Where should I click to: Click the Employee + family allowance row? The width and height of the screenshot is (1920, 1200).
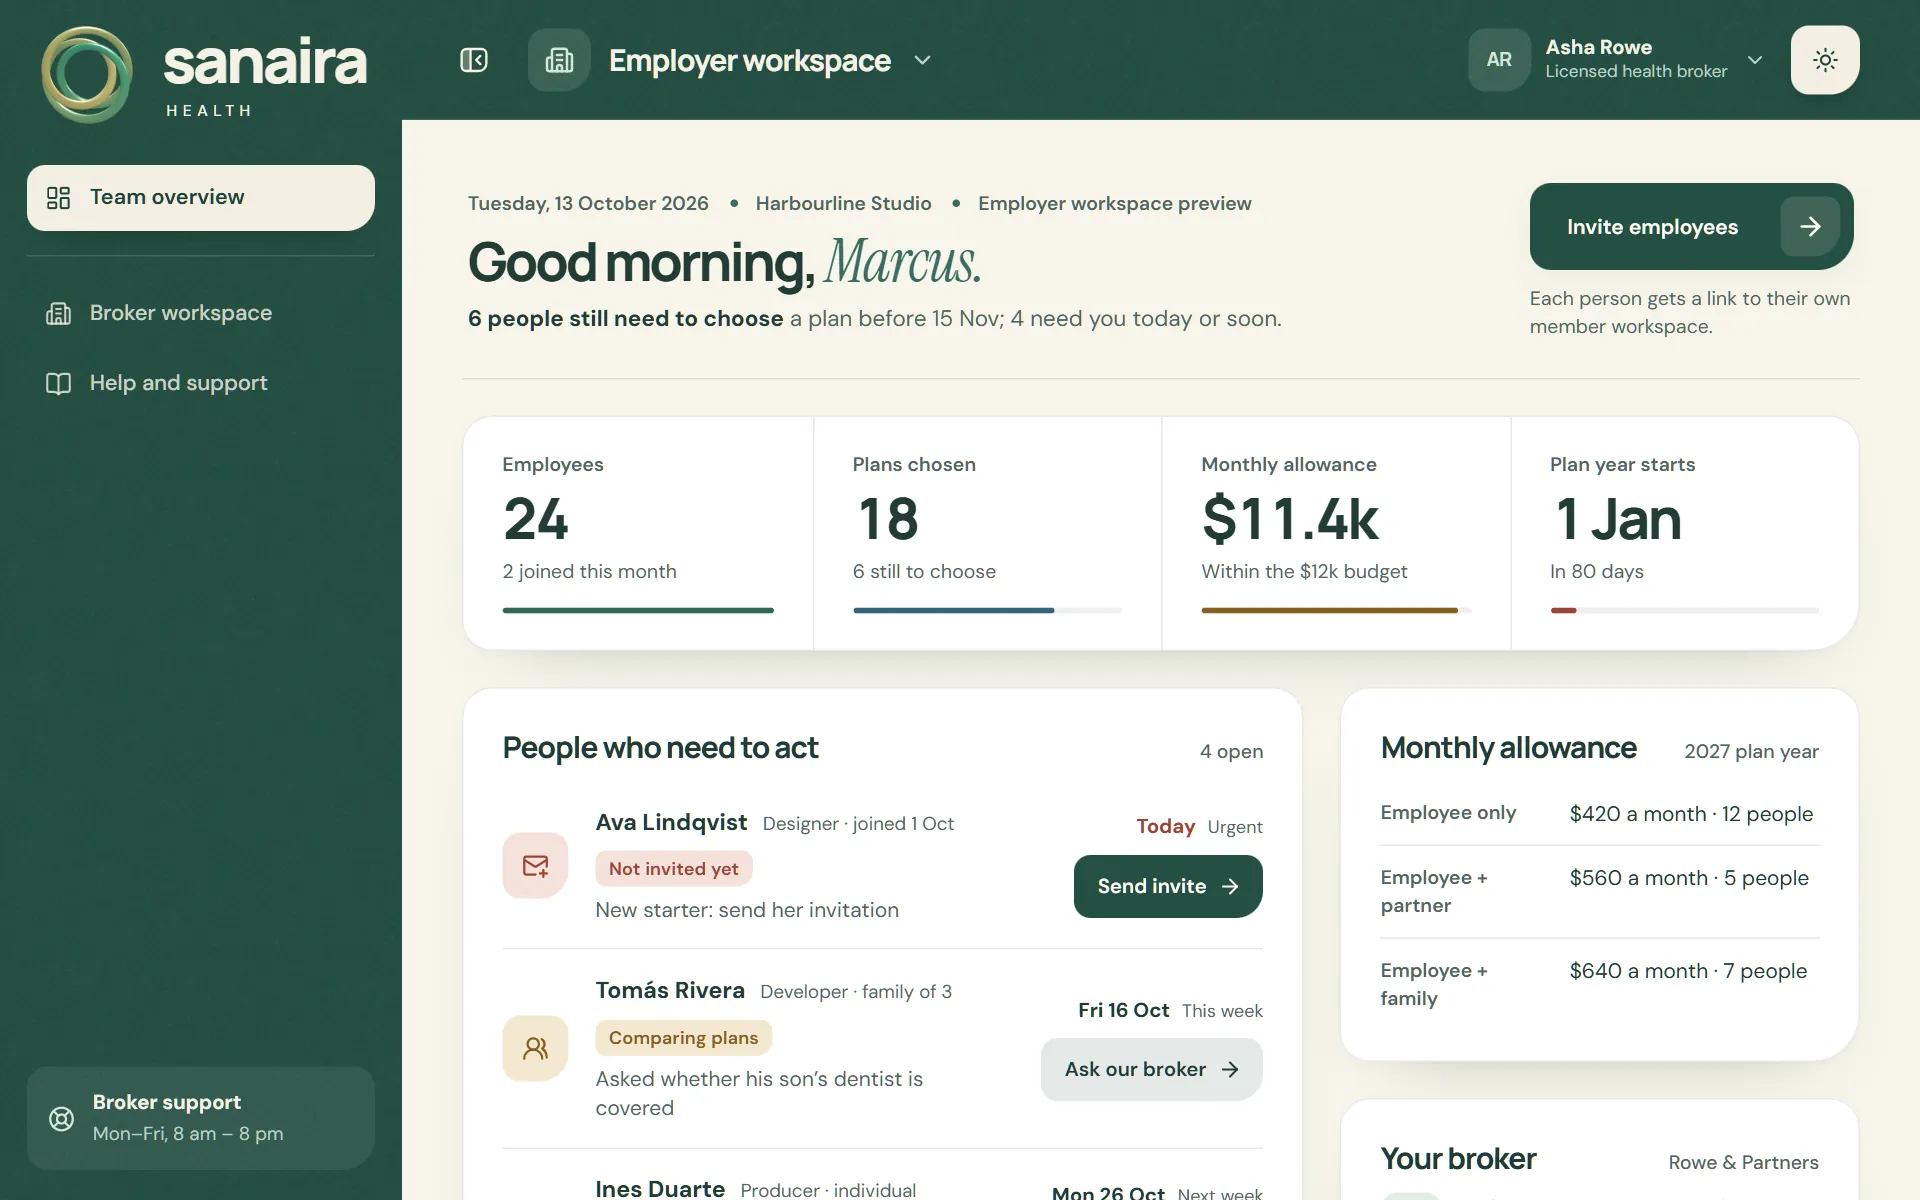pos(1599,984)
